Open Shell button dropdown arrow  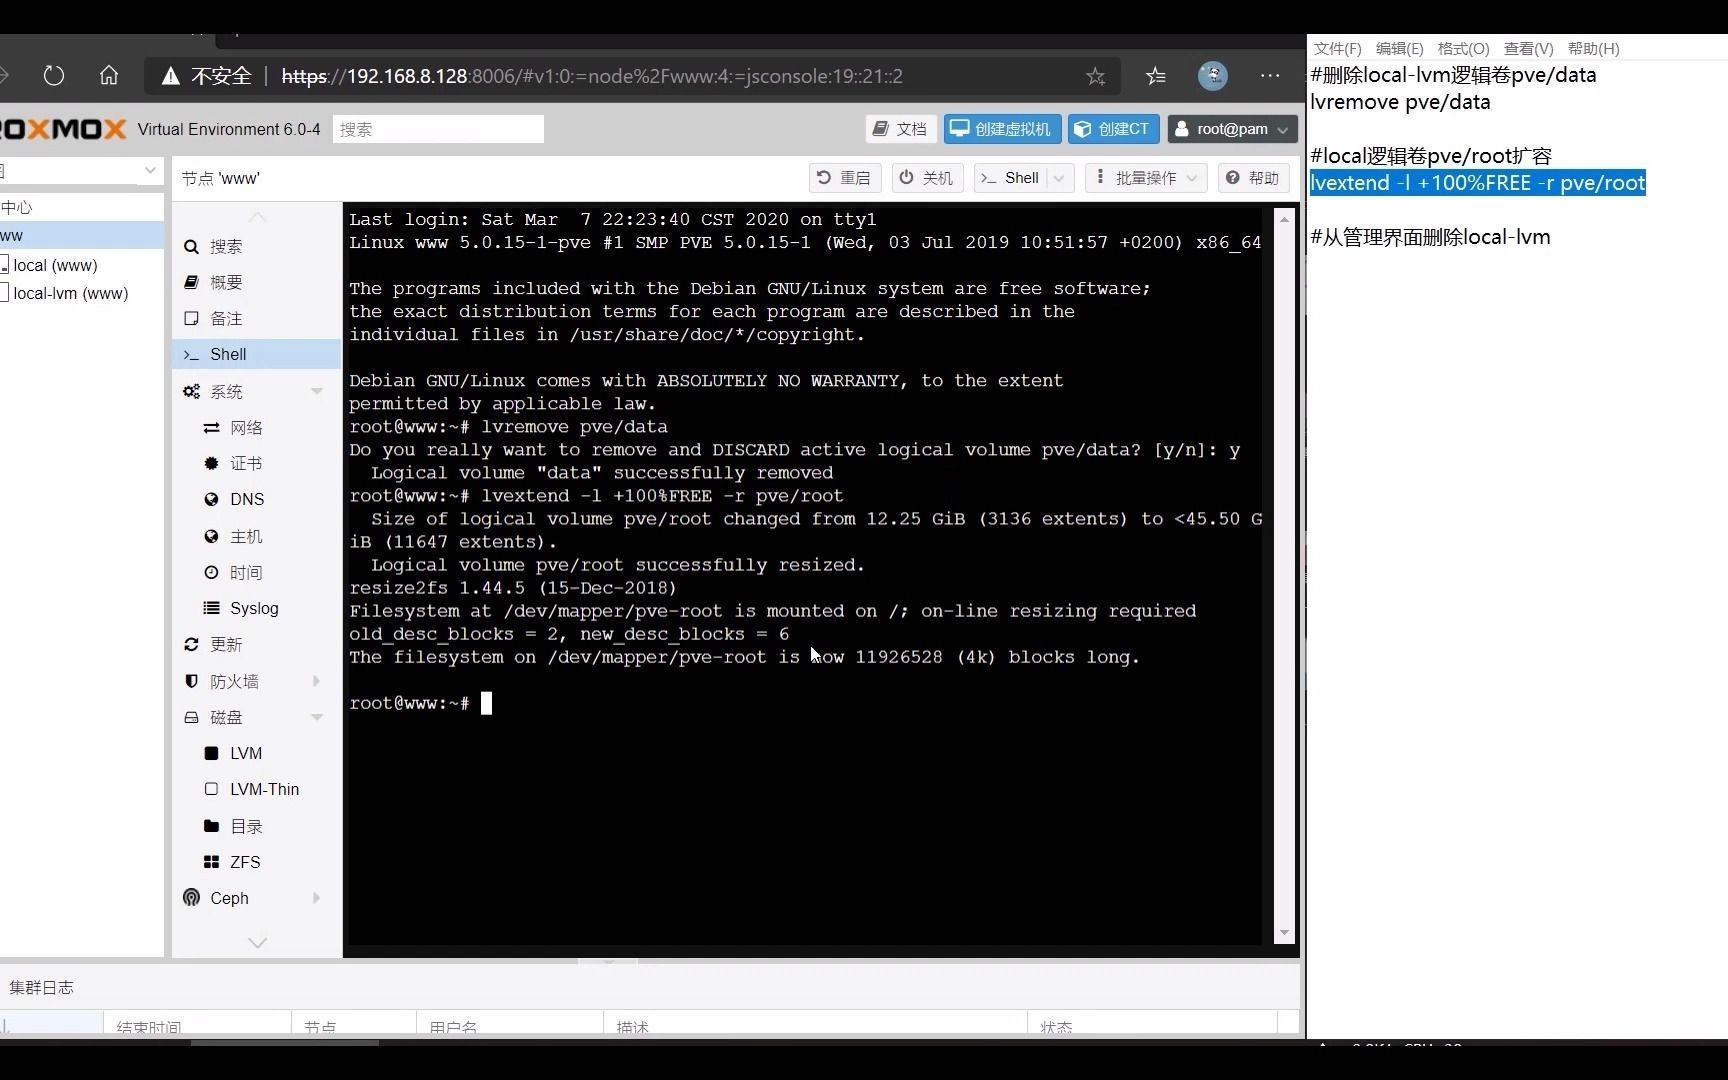click(x=1060, y=178)
